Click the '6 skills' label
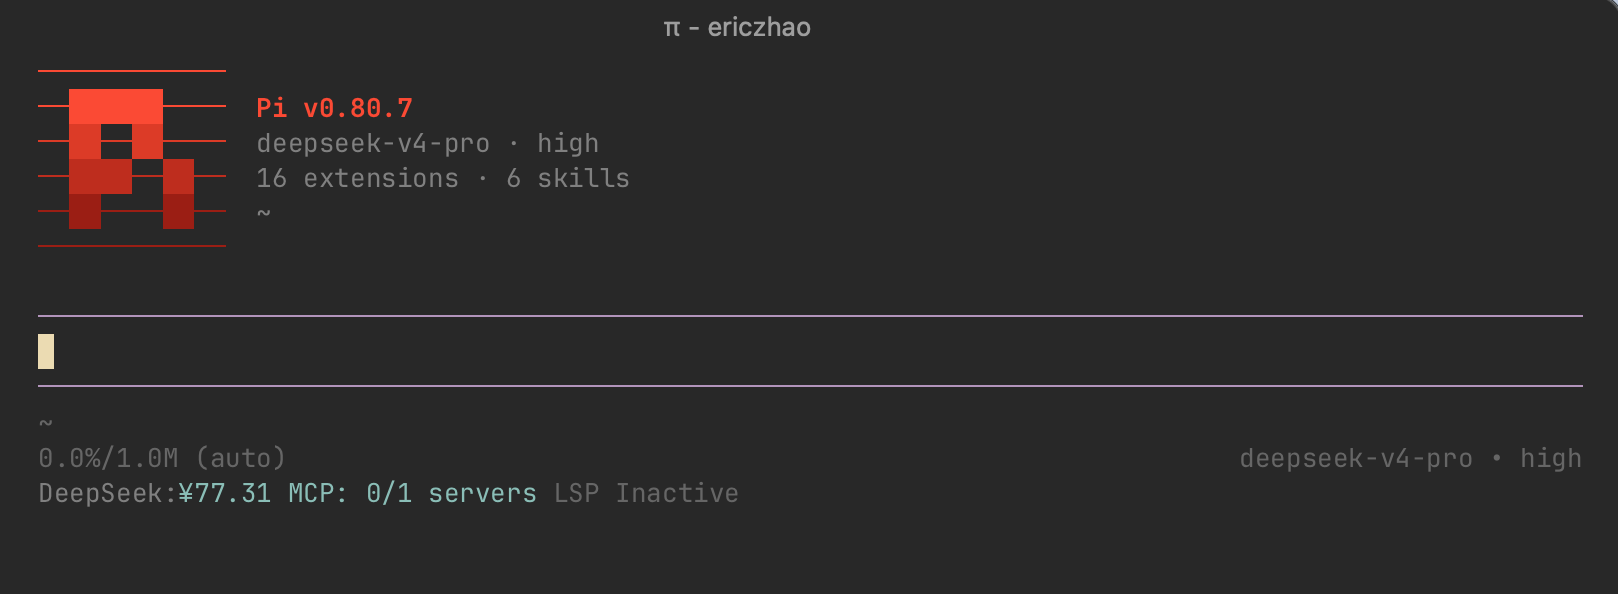Viewport: 1618px width, 594px height. click(568, 178)
